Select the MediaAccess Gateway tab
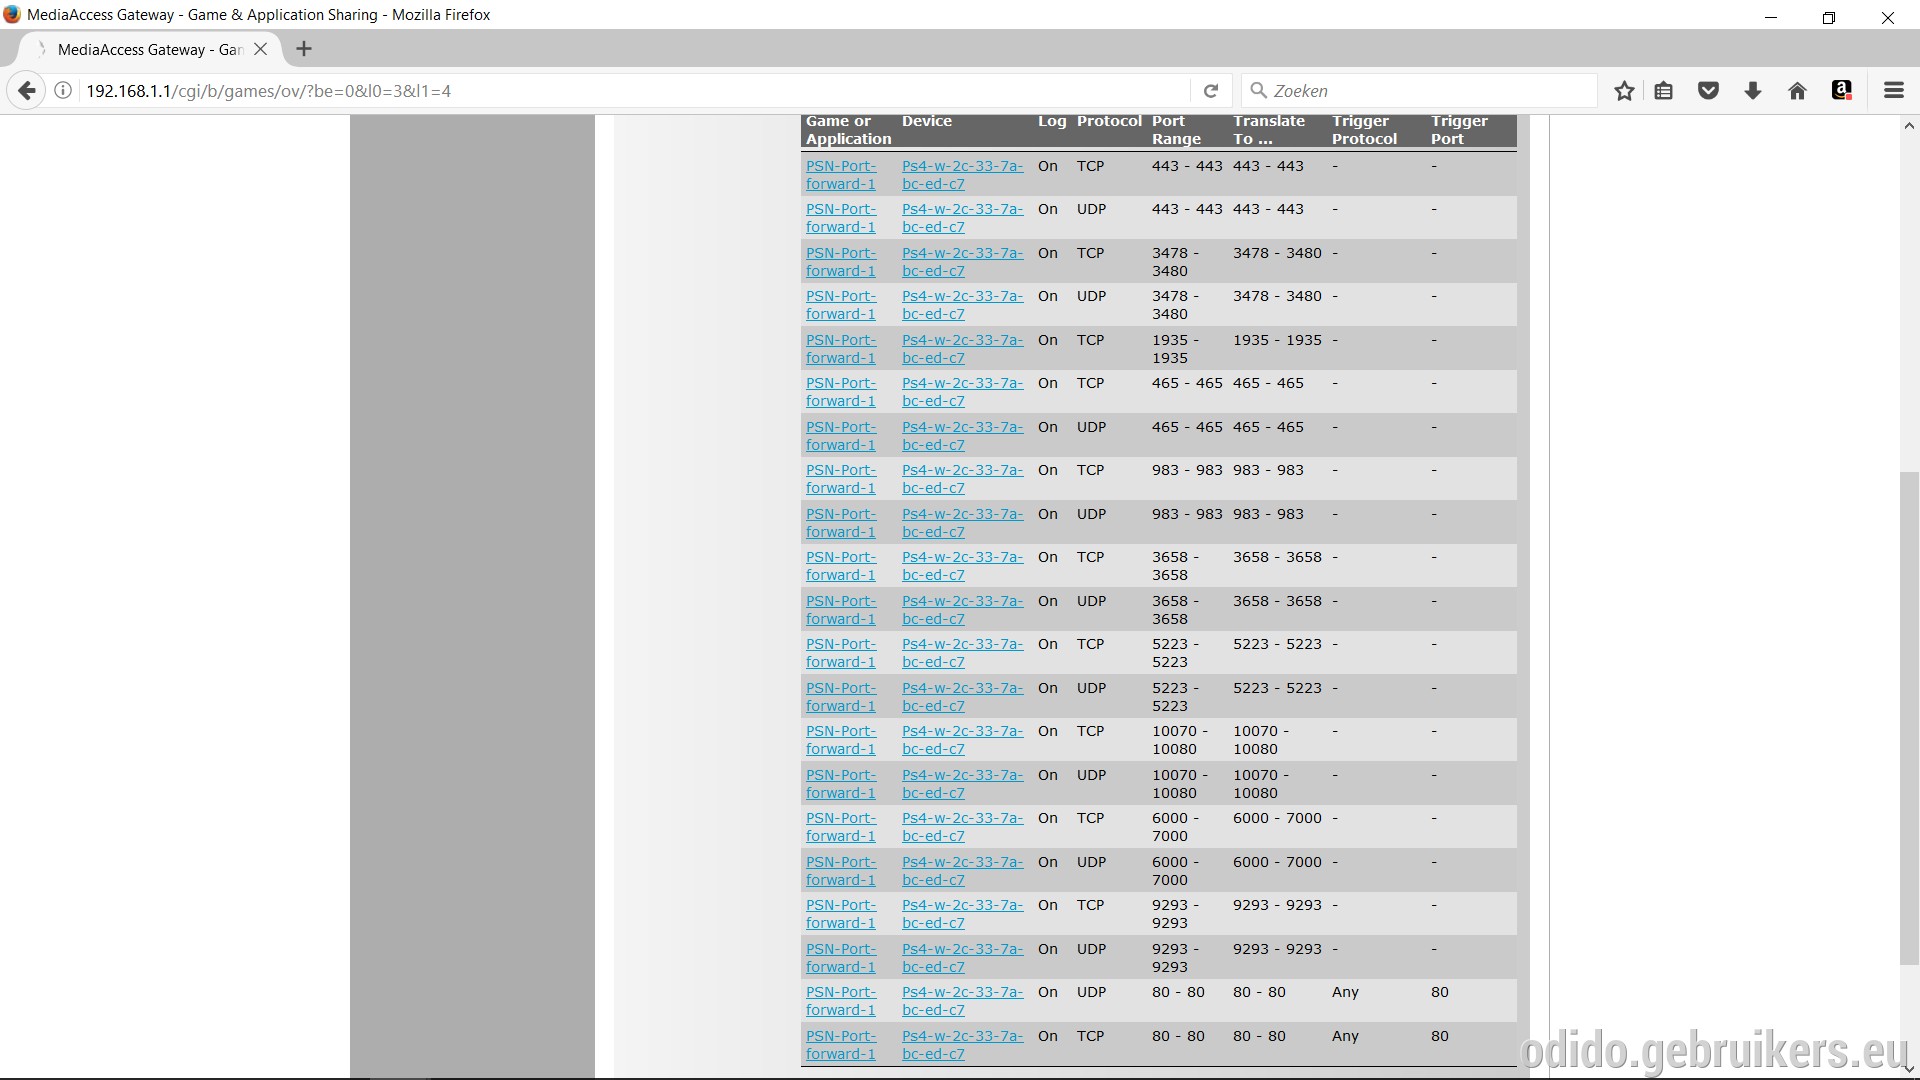1920x1080 pixels. 150,49
